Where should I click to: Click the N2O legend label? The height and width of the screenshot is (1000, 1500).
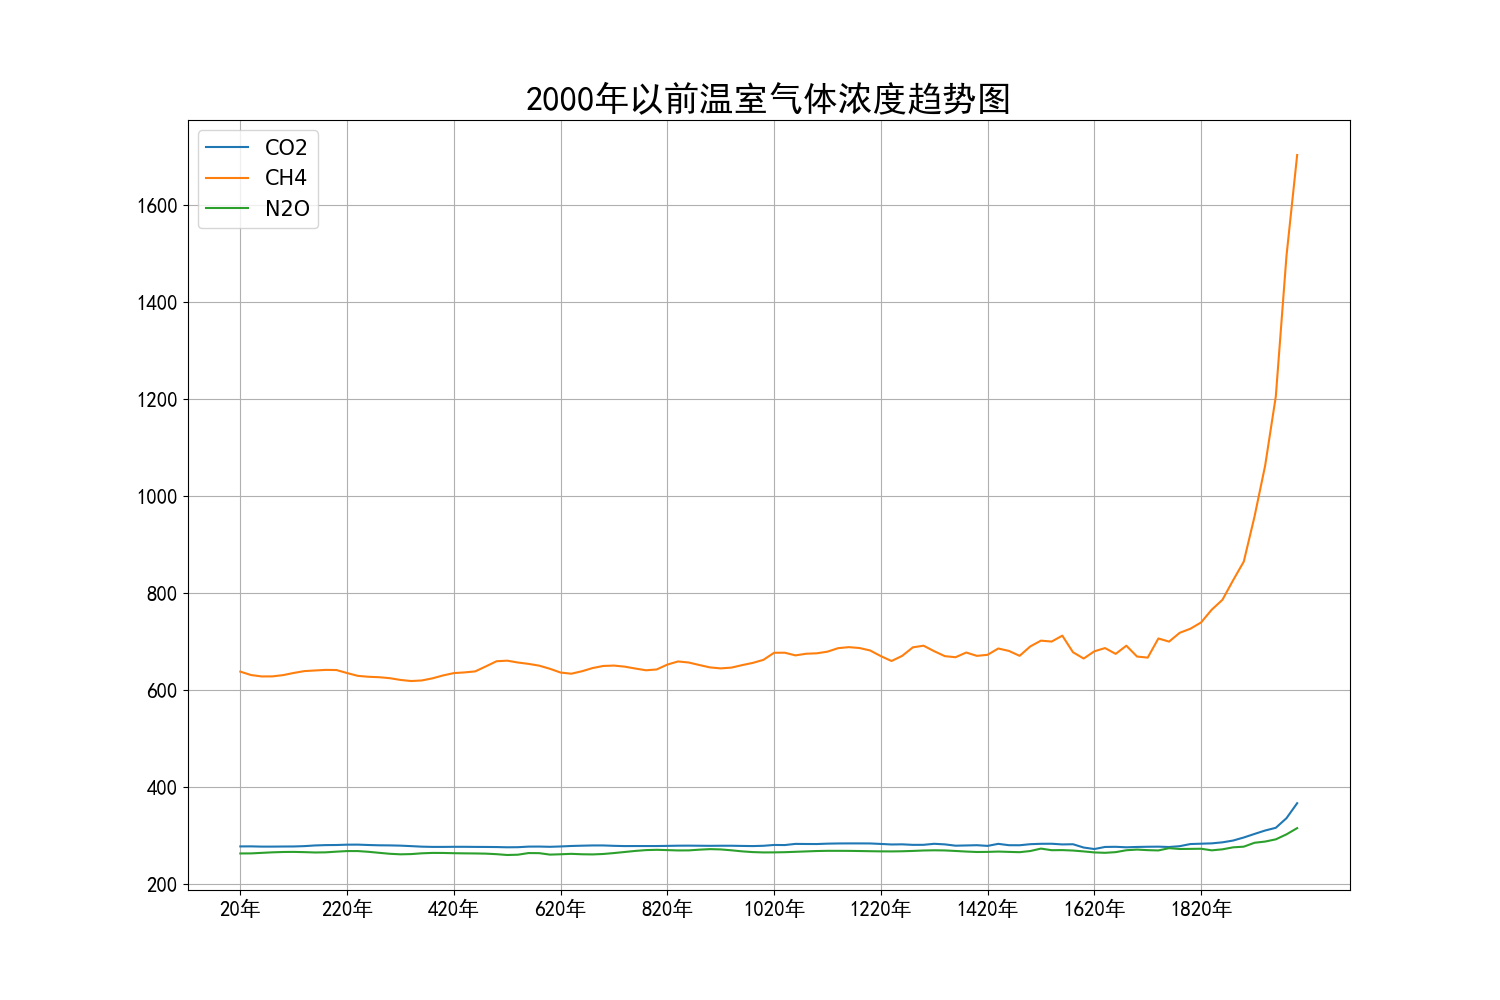coord(287,209)
